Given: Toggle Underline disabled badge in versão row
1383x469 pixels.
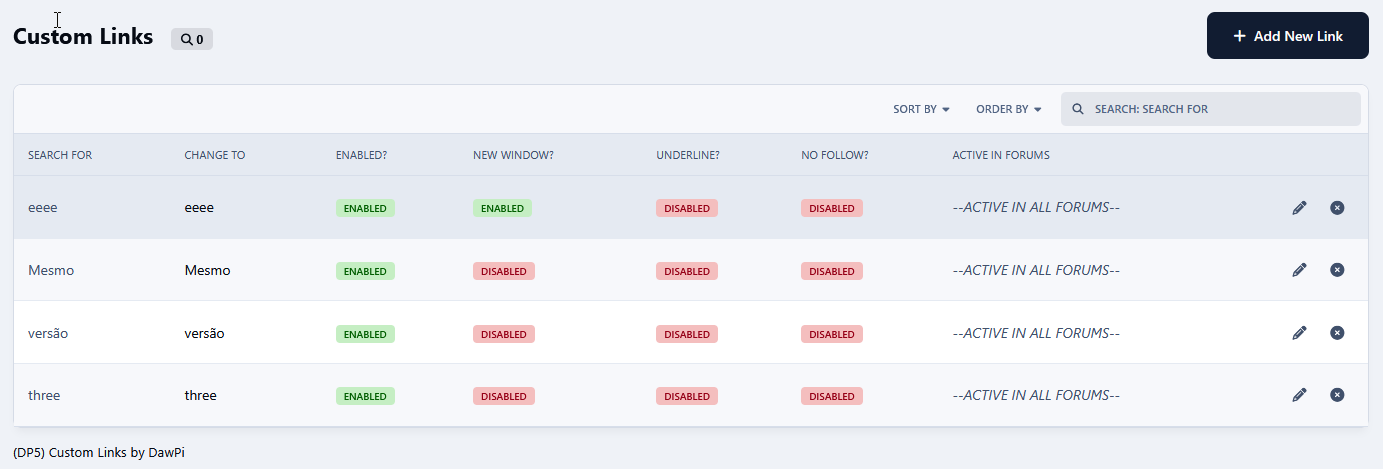Looking at the screenshot, I should (686, 334).
